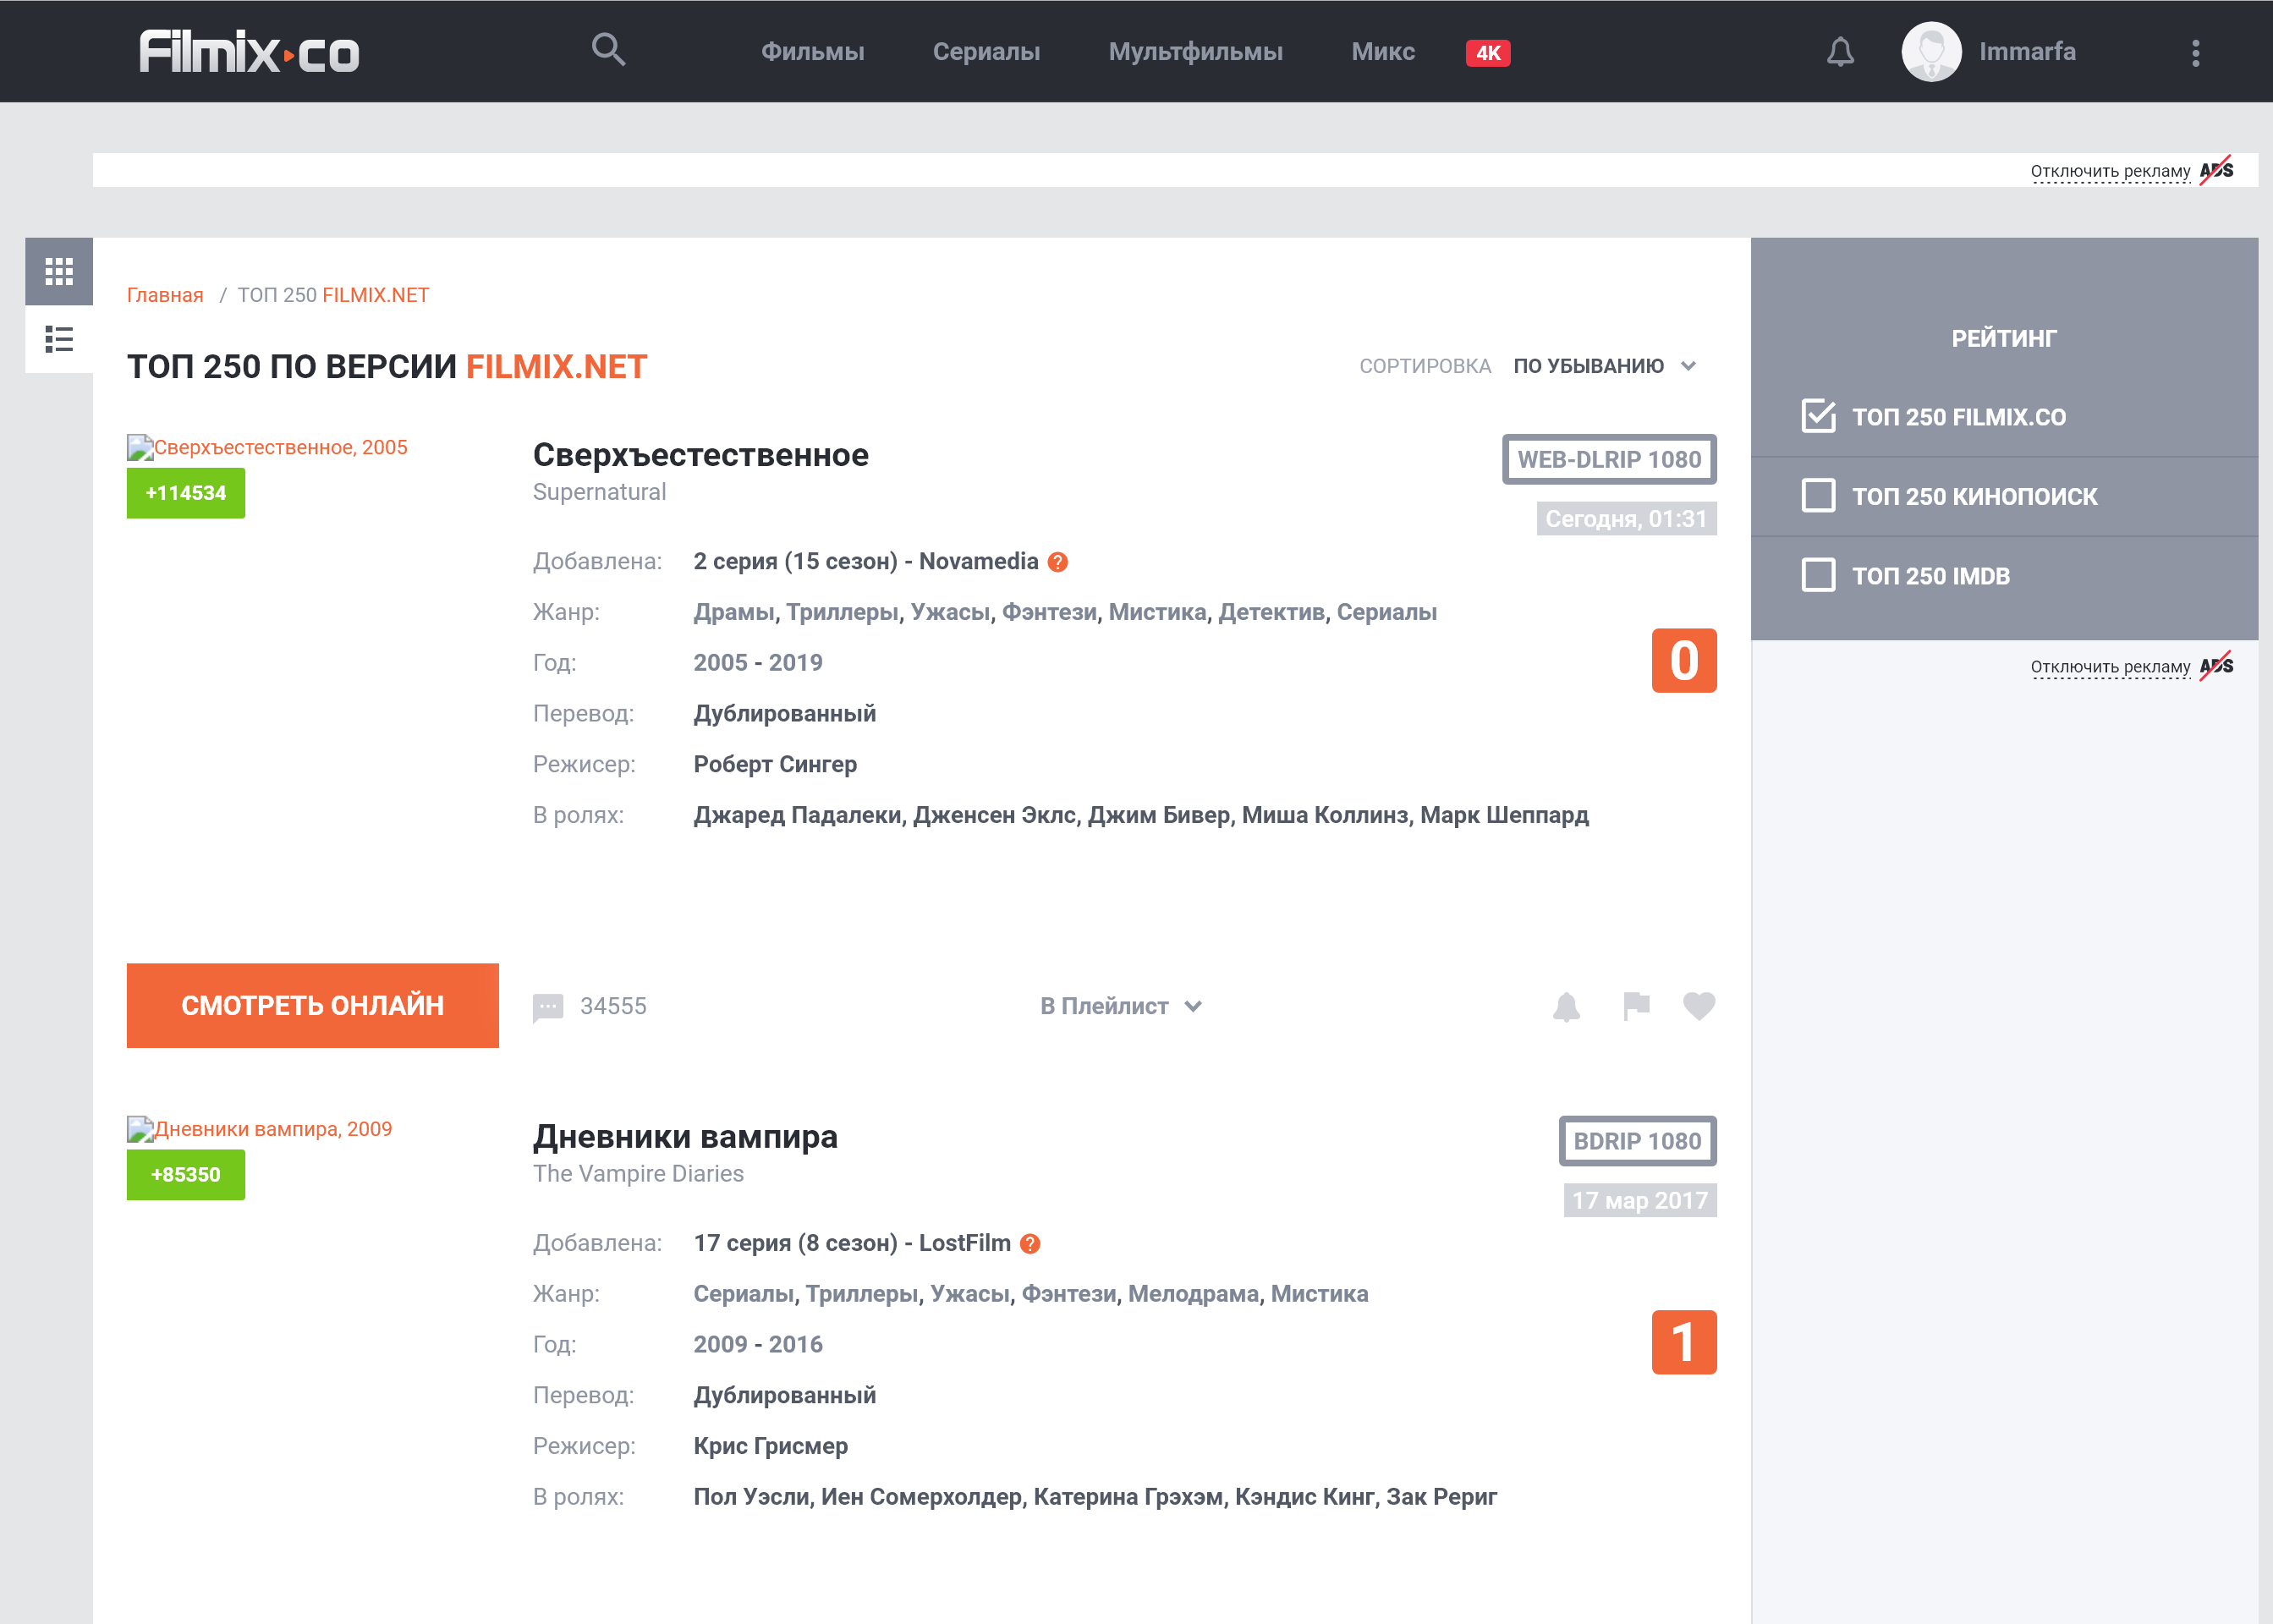
Task: Click the СМОТРЕТЬ ОНЛАЙН button
Action: pyautogui.click(x=312, y=1005)
